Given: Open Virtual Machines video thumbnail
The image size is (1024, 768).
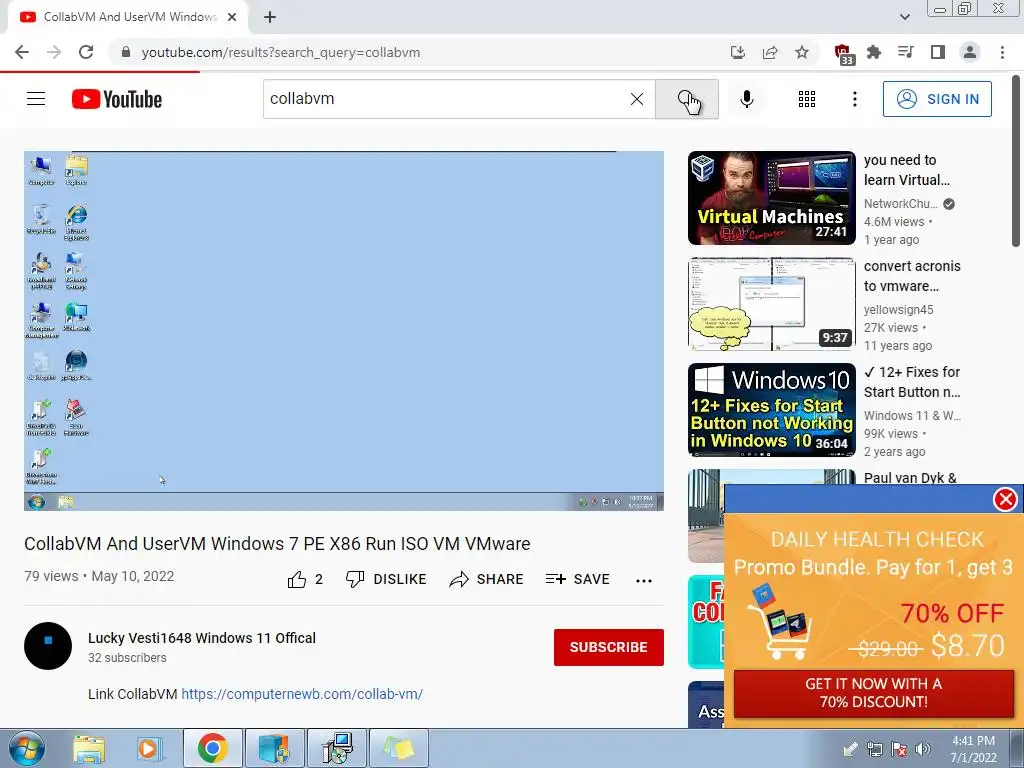Looking at the screenshot, I should coord(771,198).
